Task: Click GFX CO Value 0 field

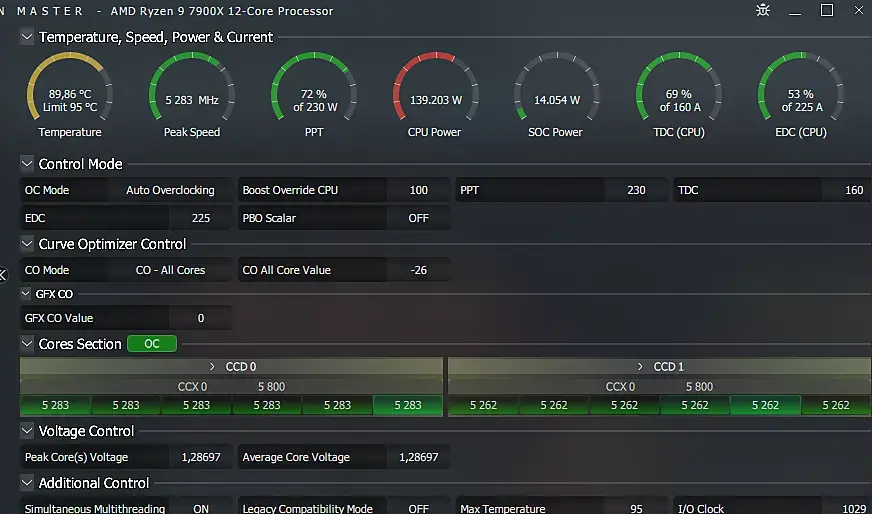Action: 200,318
